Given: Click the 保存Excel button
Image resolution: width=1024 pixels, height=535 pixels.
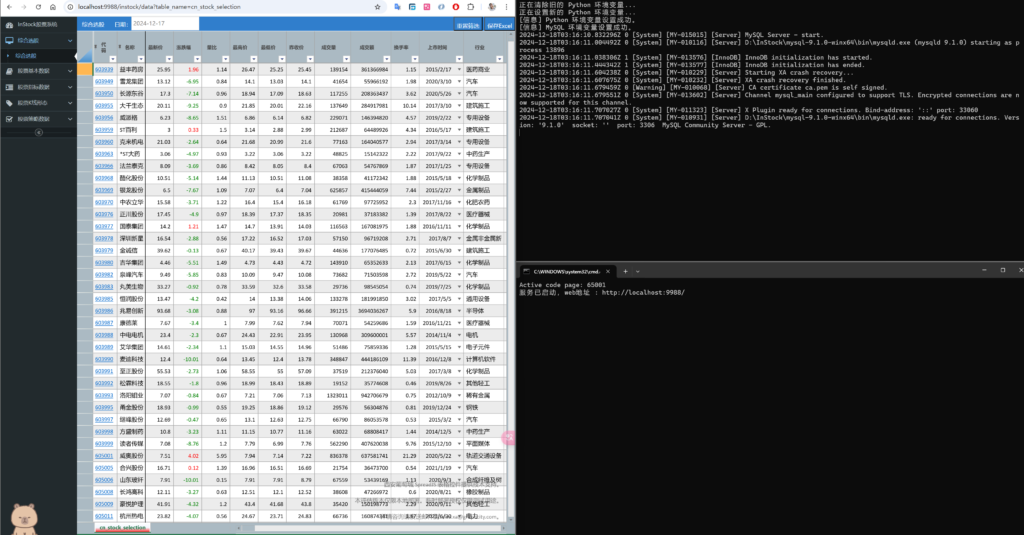Looking at the screenshot, I should (x=499, y=22).
